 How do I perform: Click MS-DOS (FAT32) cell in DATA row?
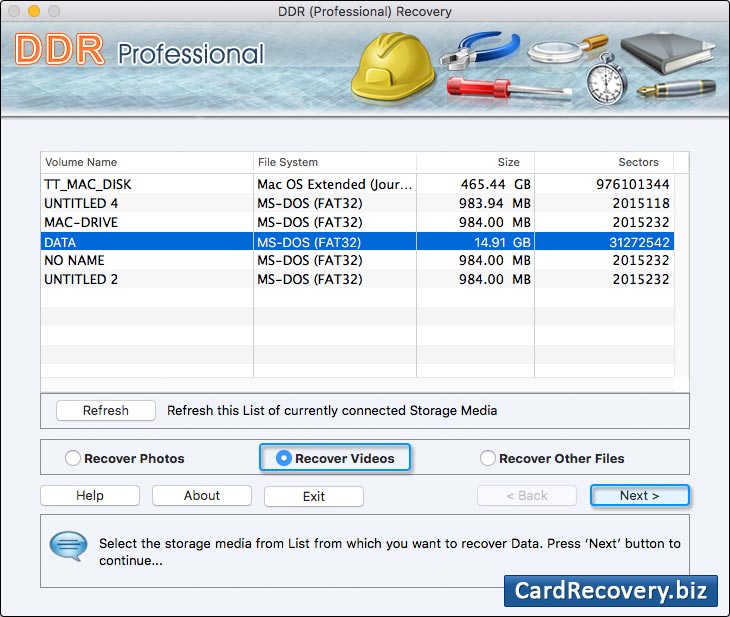pos(335,242)
